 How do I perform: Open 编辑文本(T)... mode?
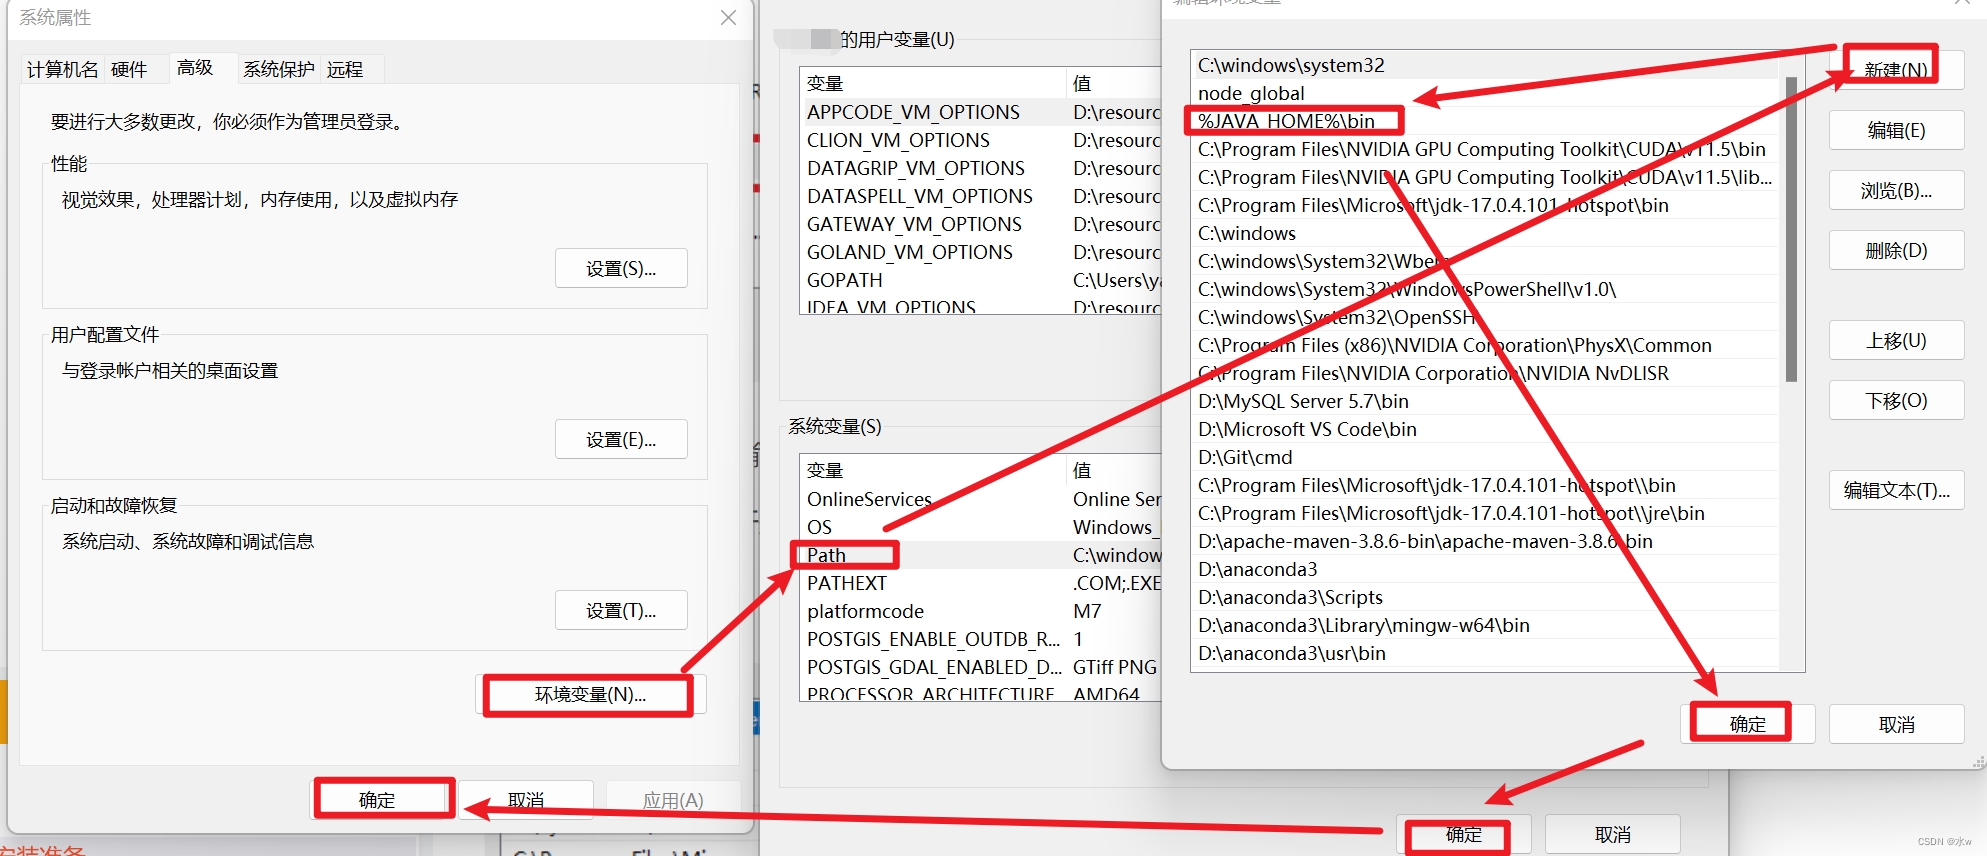(1896, 490)
